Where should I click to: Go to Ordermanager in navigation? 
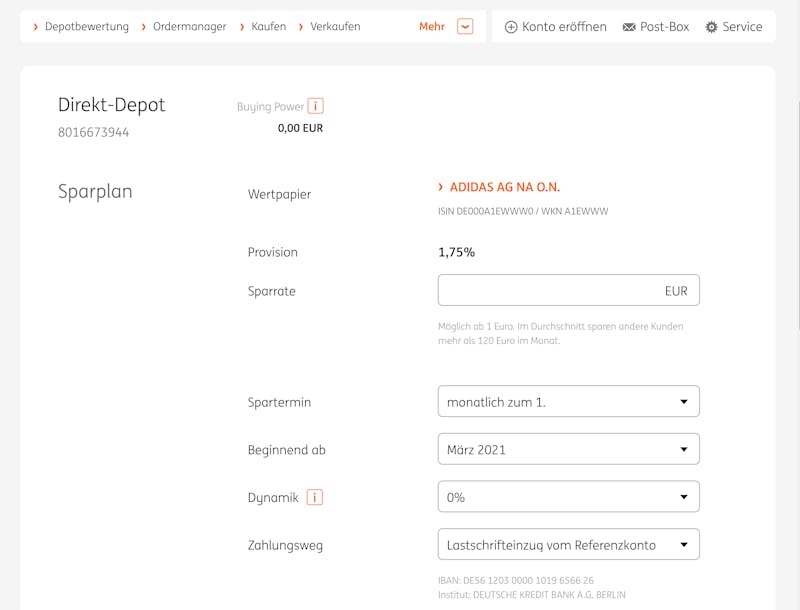(x=189, y=27)
